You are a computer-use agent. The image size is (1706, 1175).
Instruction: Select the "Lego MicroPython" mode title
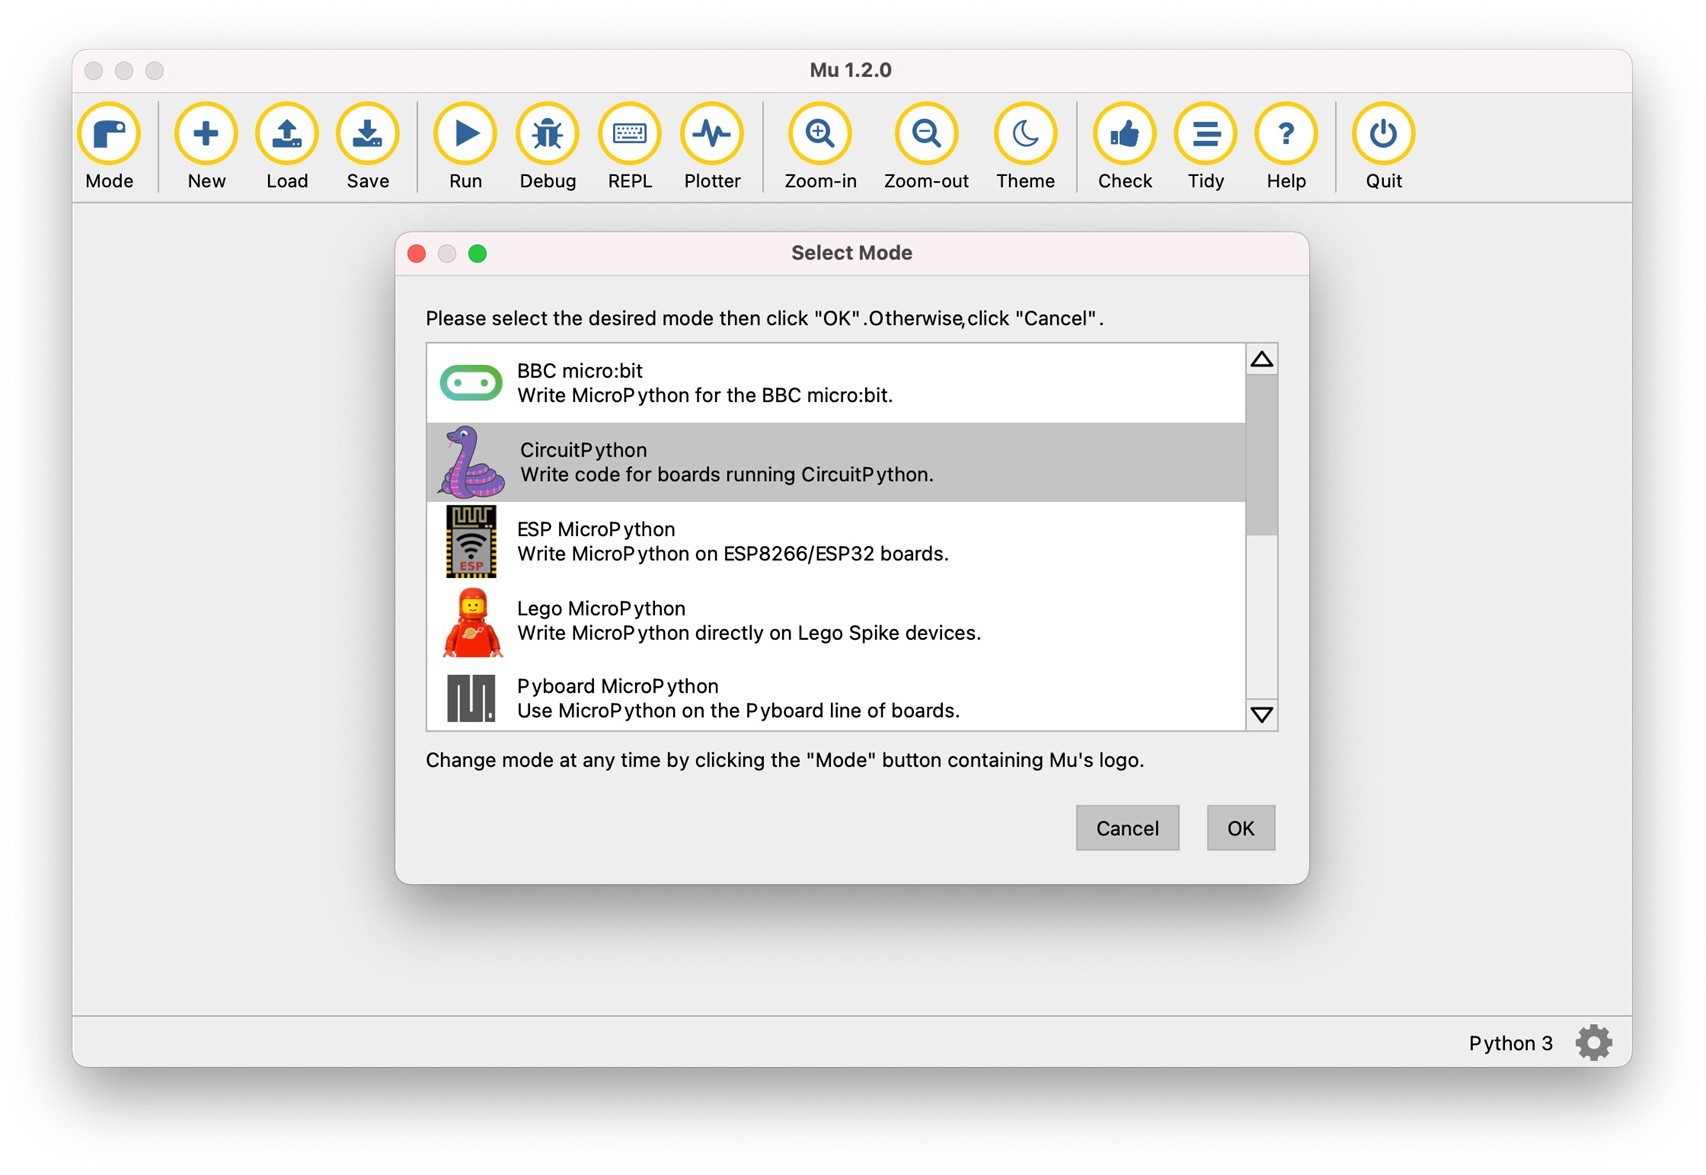pos(601,608)
